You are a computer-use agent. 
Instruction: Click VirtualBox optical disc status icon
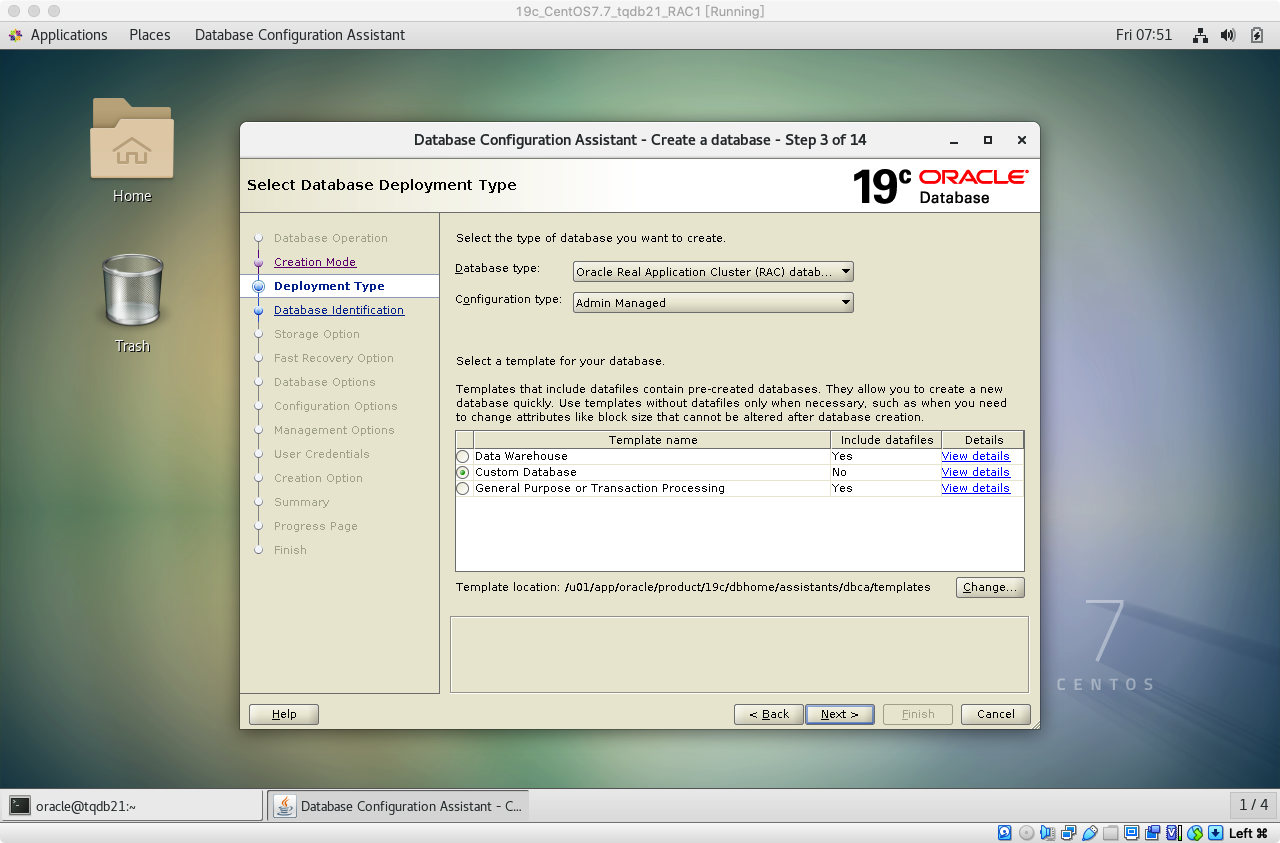(1026, 833)
